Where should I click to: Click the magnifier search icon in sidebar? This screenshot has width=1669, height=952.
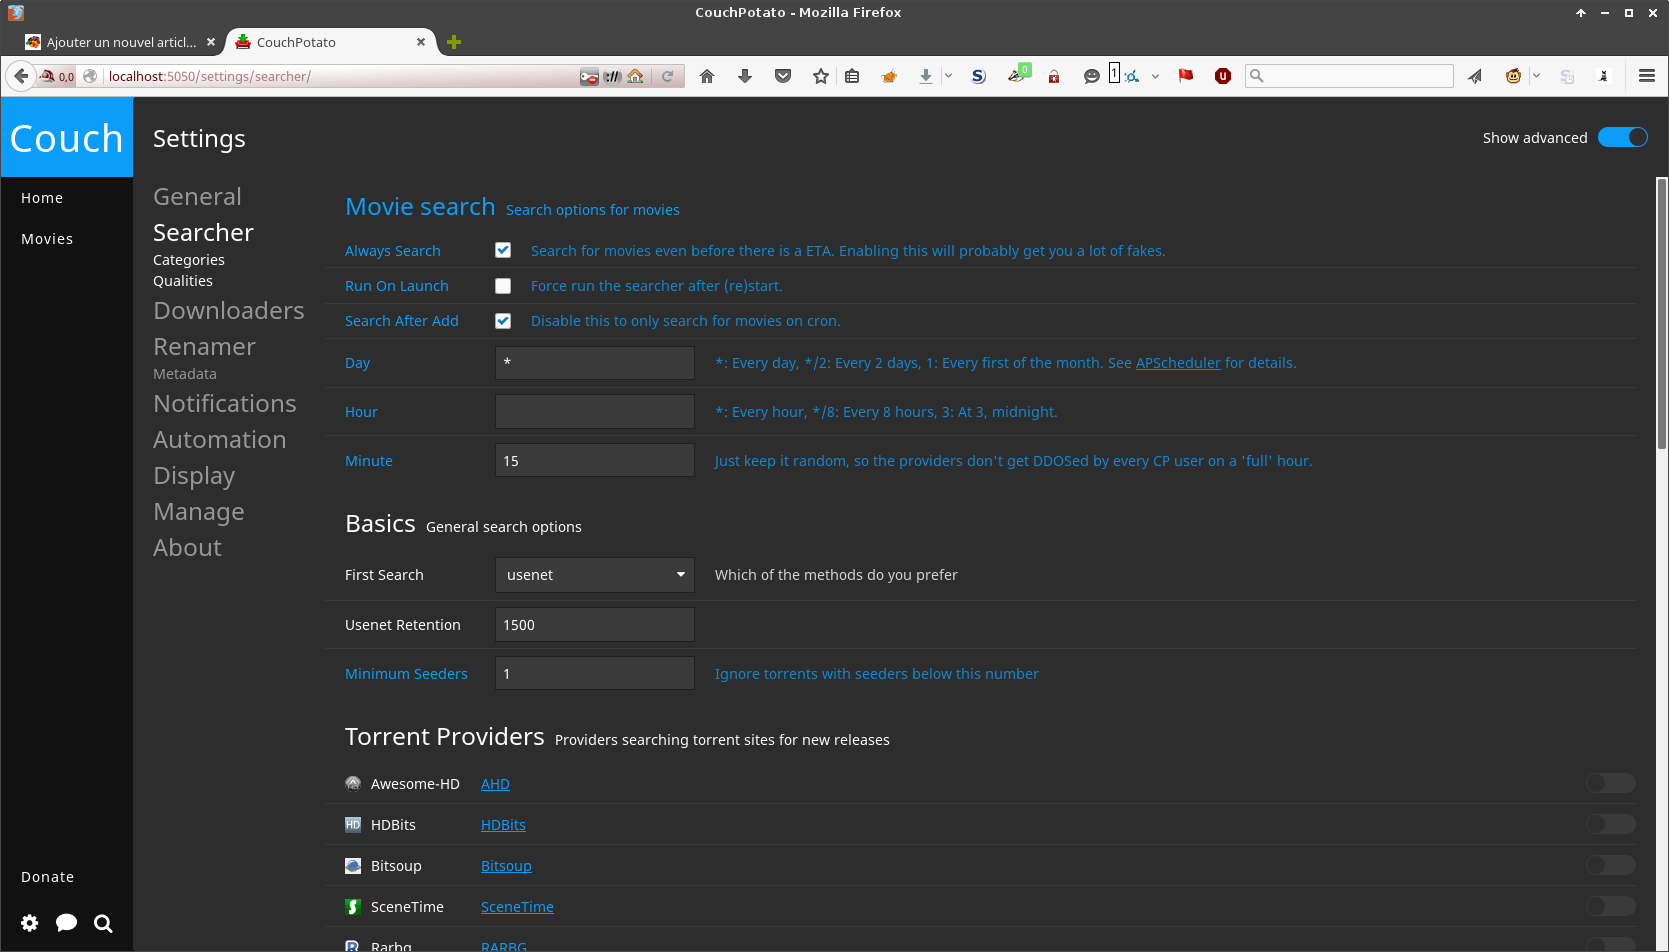(x=103, y=923)
